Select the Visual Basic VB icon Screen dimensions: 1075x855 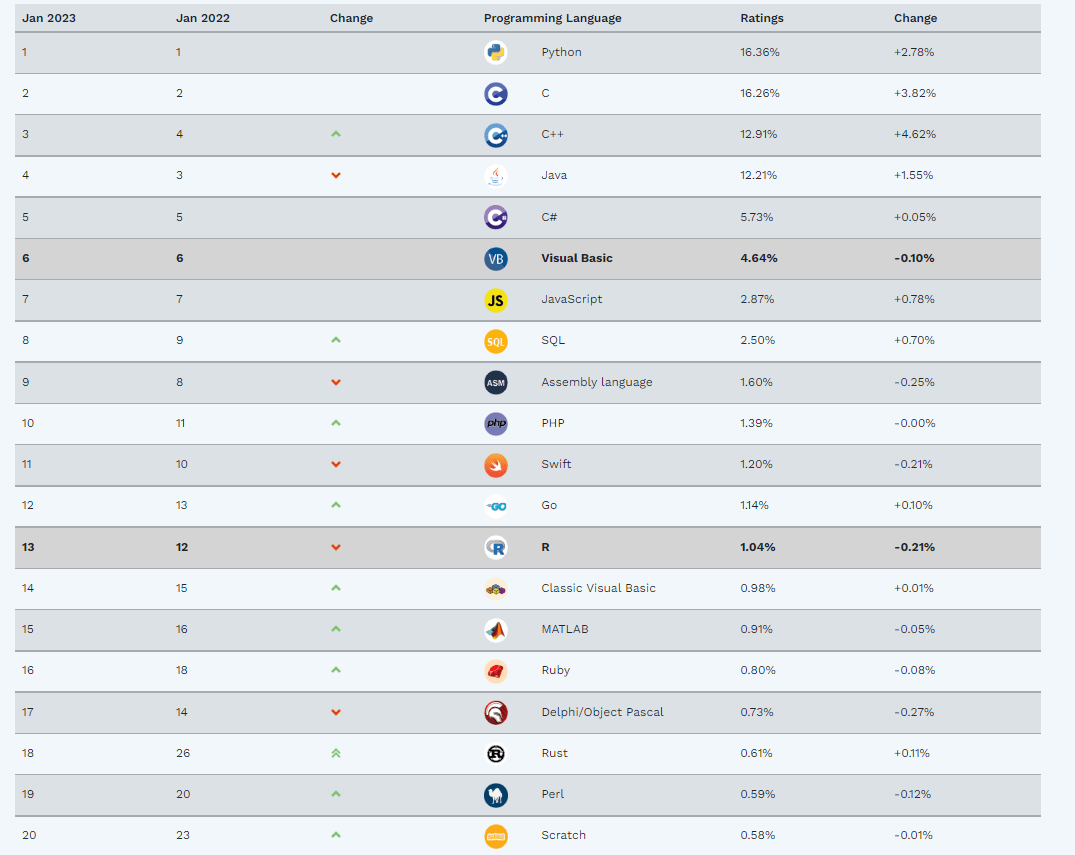[496, 258]
